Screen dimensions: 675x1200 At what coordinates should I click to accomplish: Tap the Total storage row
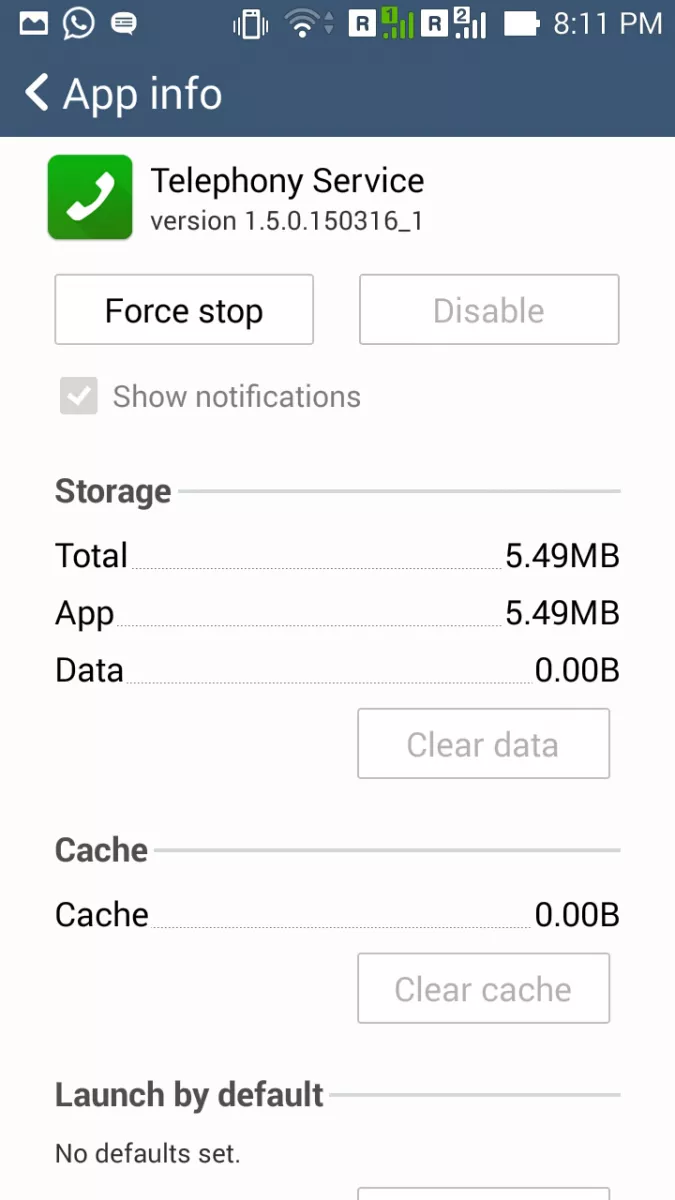click(337, 556)
